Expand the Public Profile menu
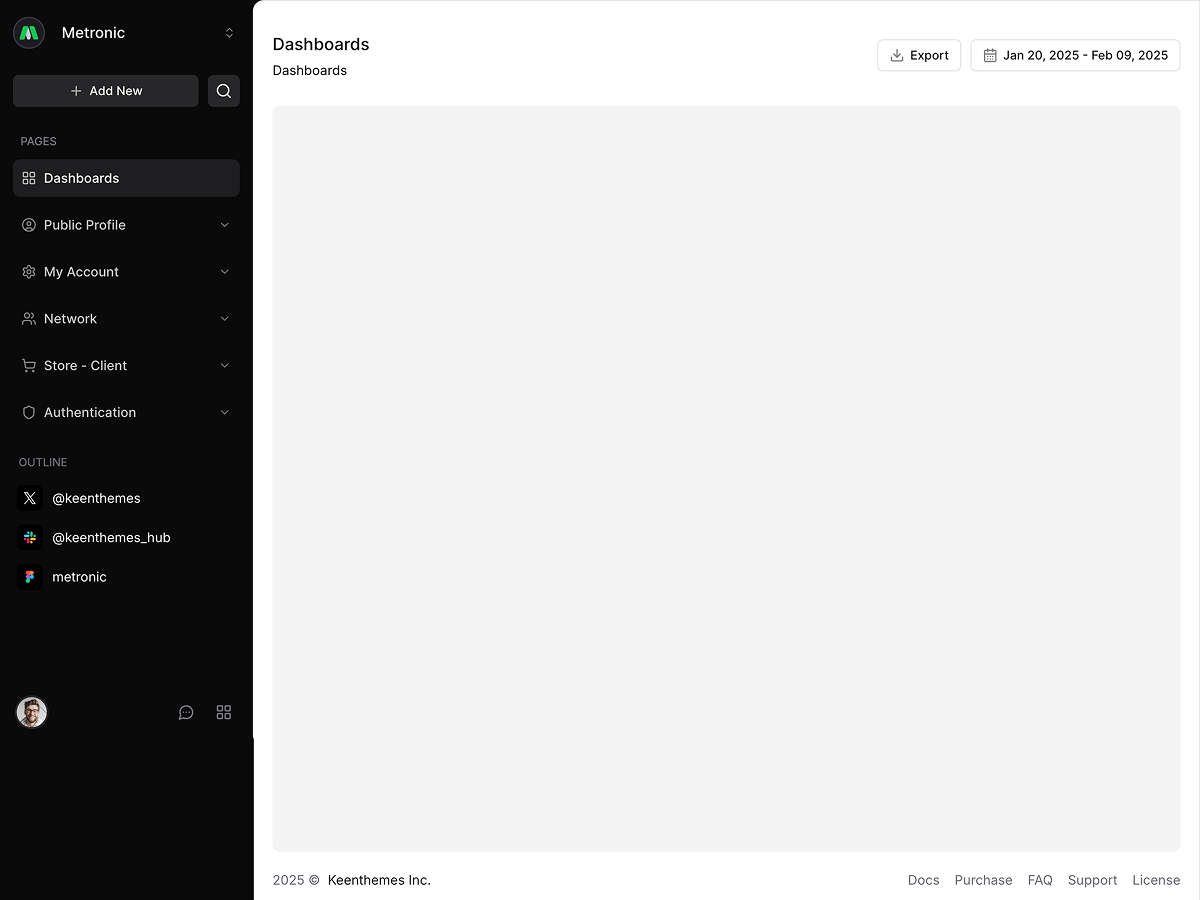 126,225
